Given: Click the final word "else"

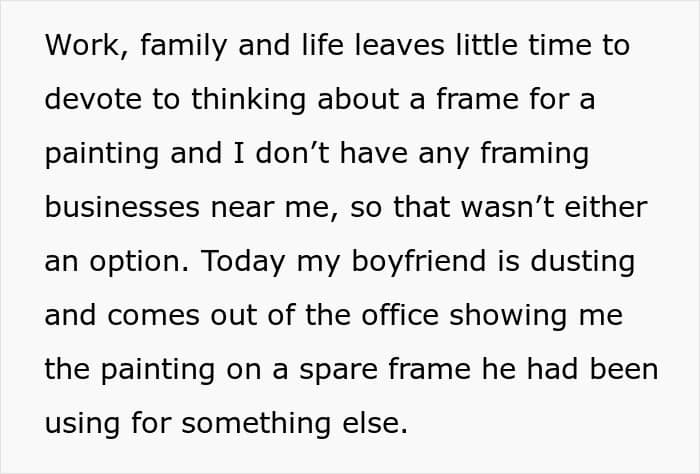Looking at the screenshot, I should 375,423.
